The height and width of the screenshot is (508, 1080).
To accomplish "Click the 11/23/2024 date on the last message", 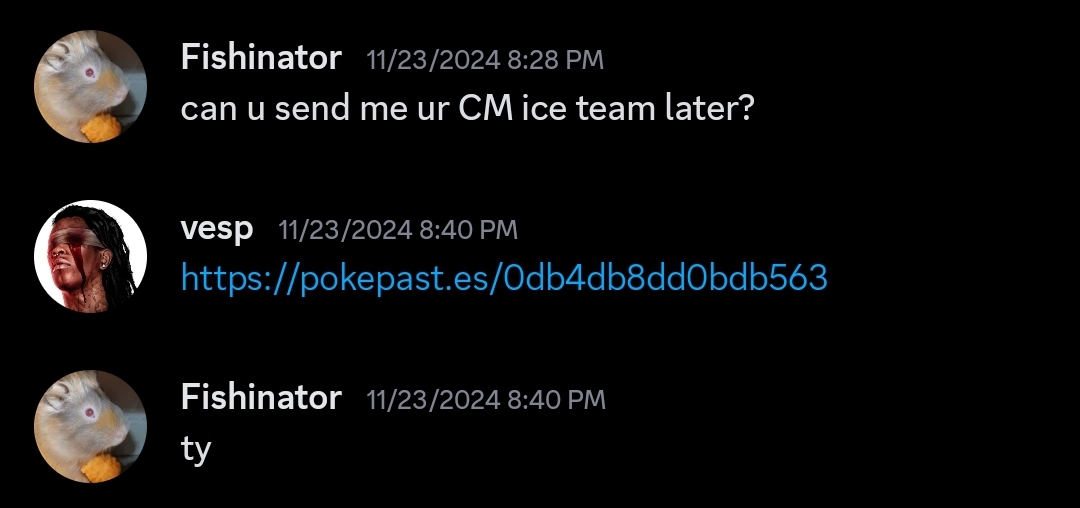I will click(433, 400).
